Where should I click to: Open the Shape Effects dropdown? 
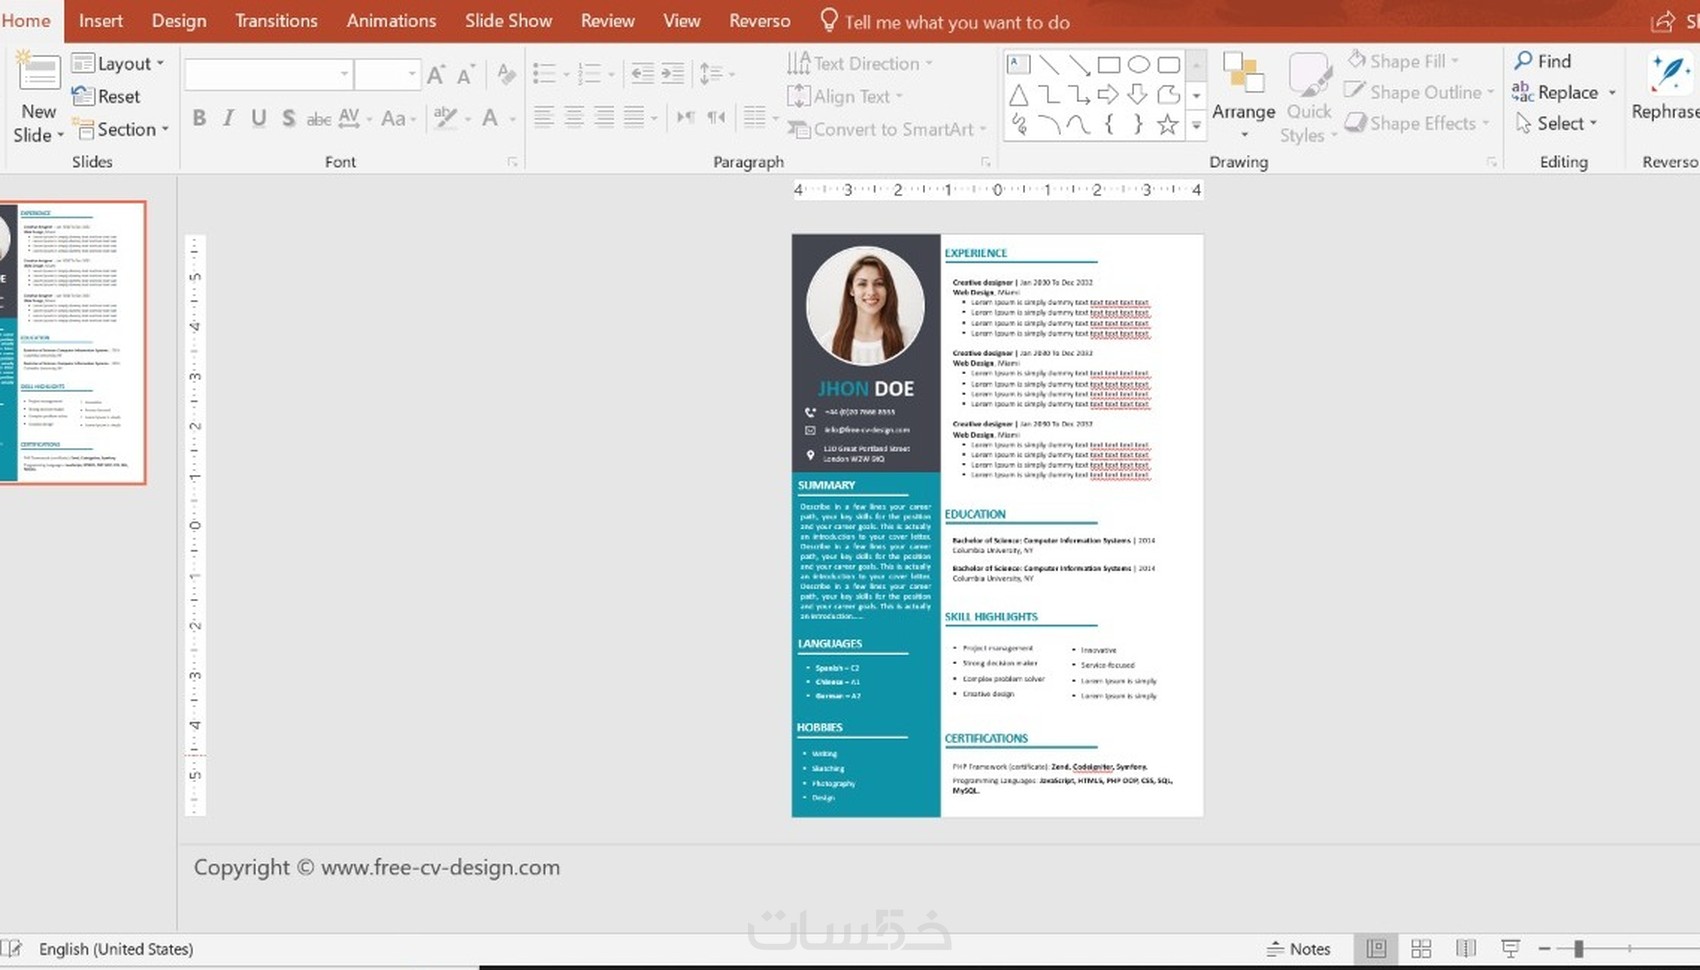1417,123
